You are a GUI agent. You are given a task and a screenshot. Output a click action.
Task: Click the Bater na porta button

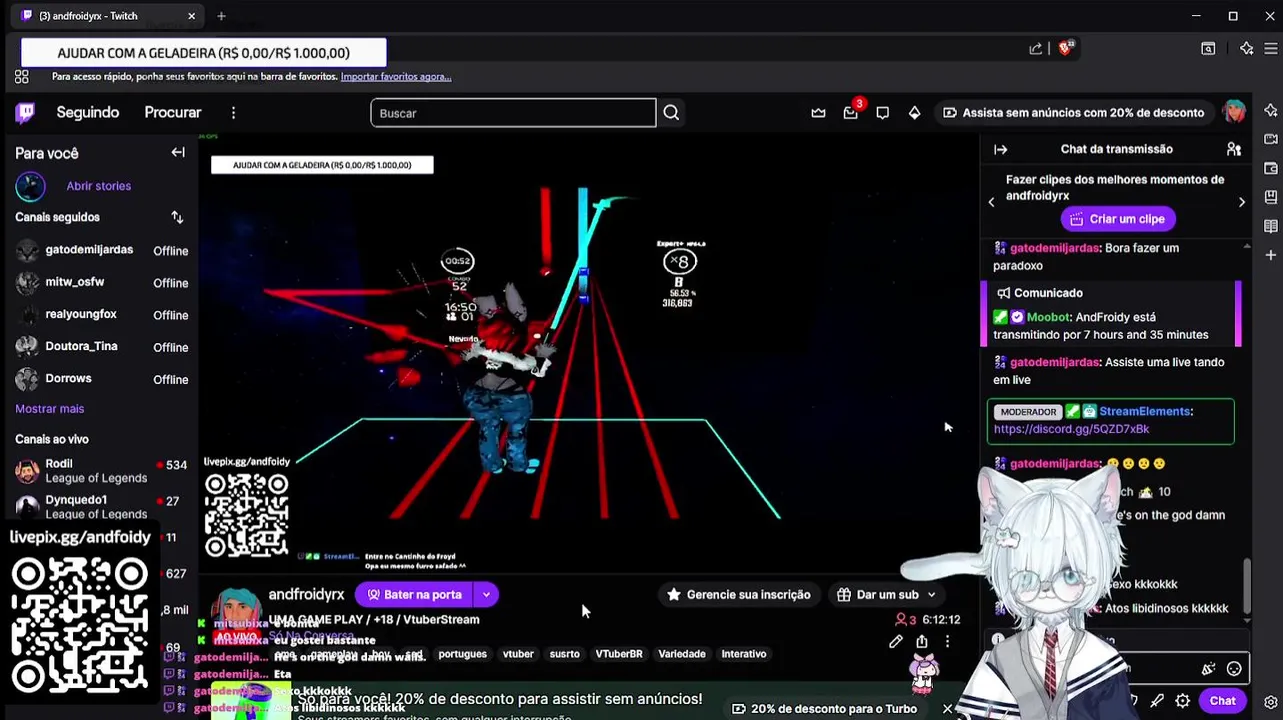tap(414, 594)
